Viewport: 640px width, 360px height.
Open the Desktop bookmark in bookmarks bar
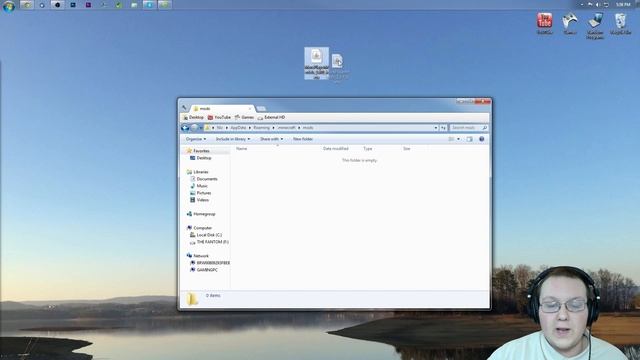click(193, 118)
